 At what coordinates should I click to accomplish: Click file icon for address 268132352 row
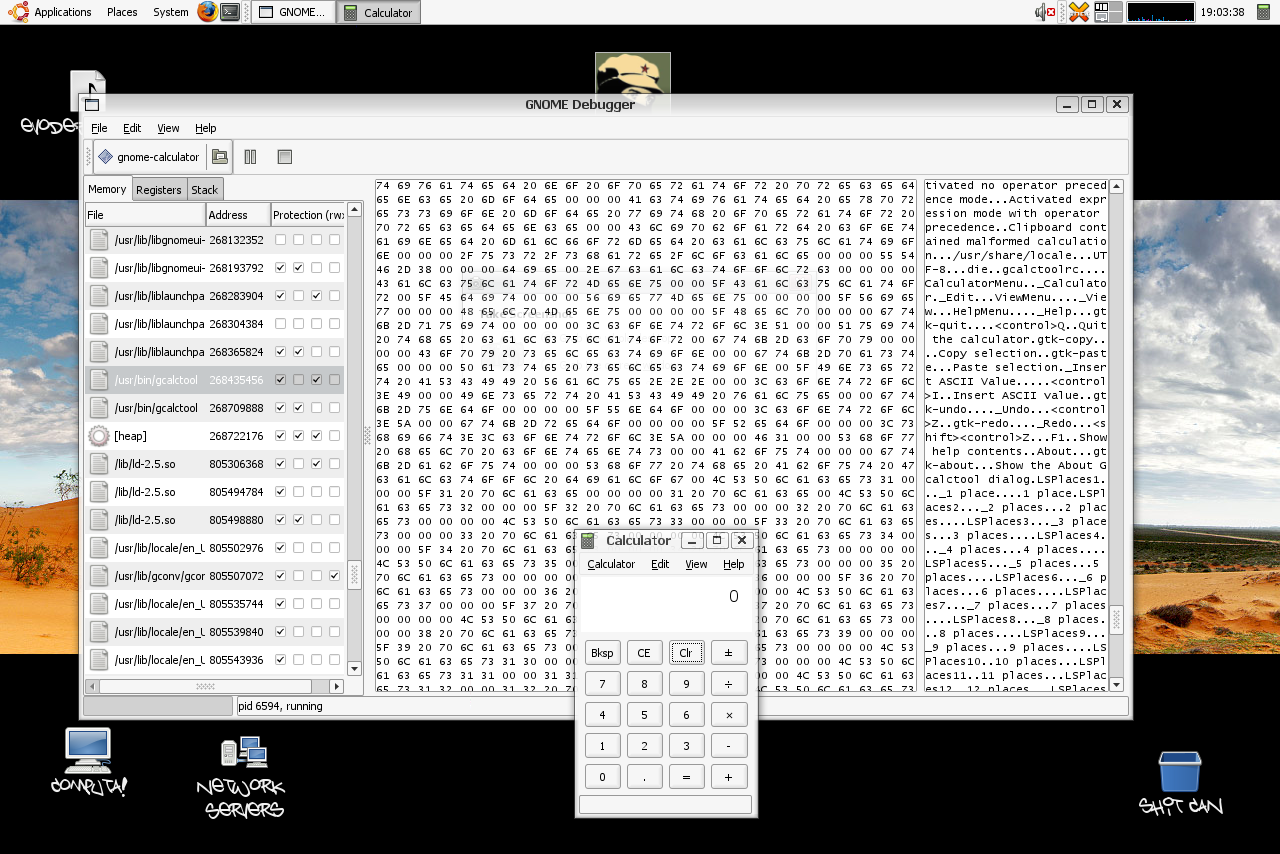pos(98,240)
